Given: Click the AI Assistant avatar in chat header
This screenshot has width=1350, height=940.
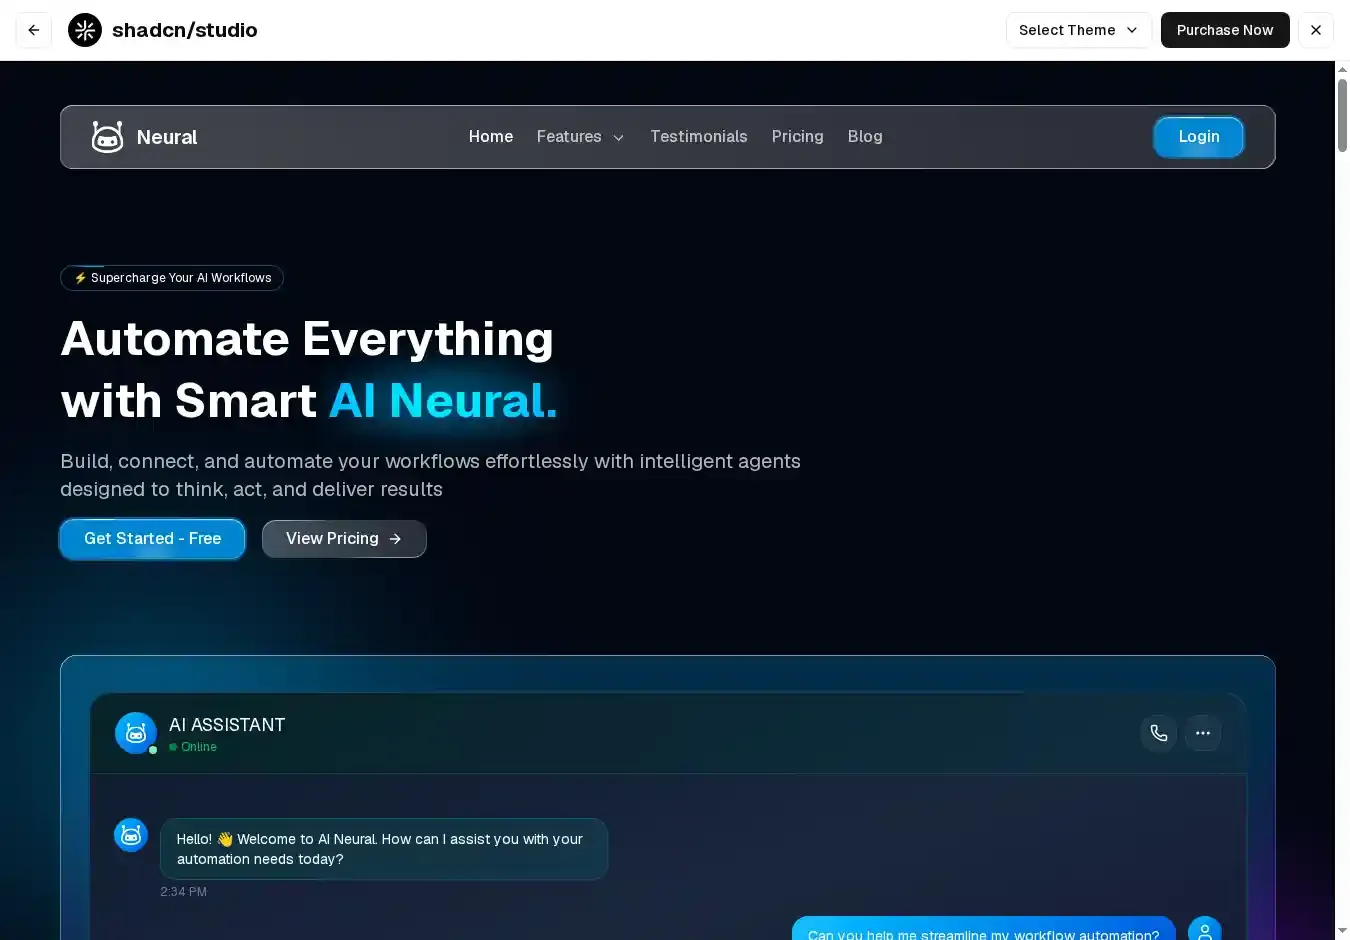Looking at the screenshot, I should point(136,733).
